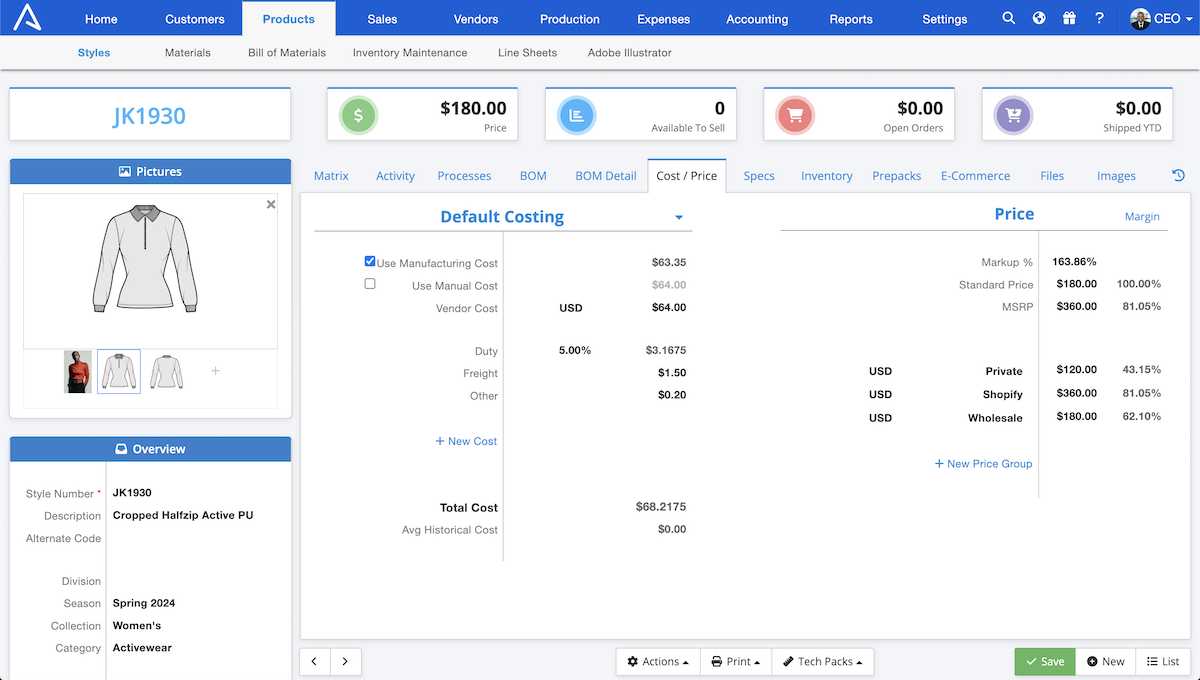Enable Use Manual Cost

pos(370,283)
